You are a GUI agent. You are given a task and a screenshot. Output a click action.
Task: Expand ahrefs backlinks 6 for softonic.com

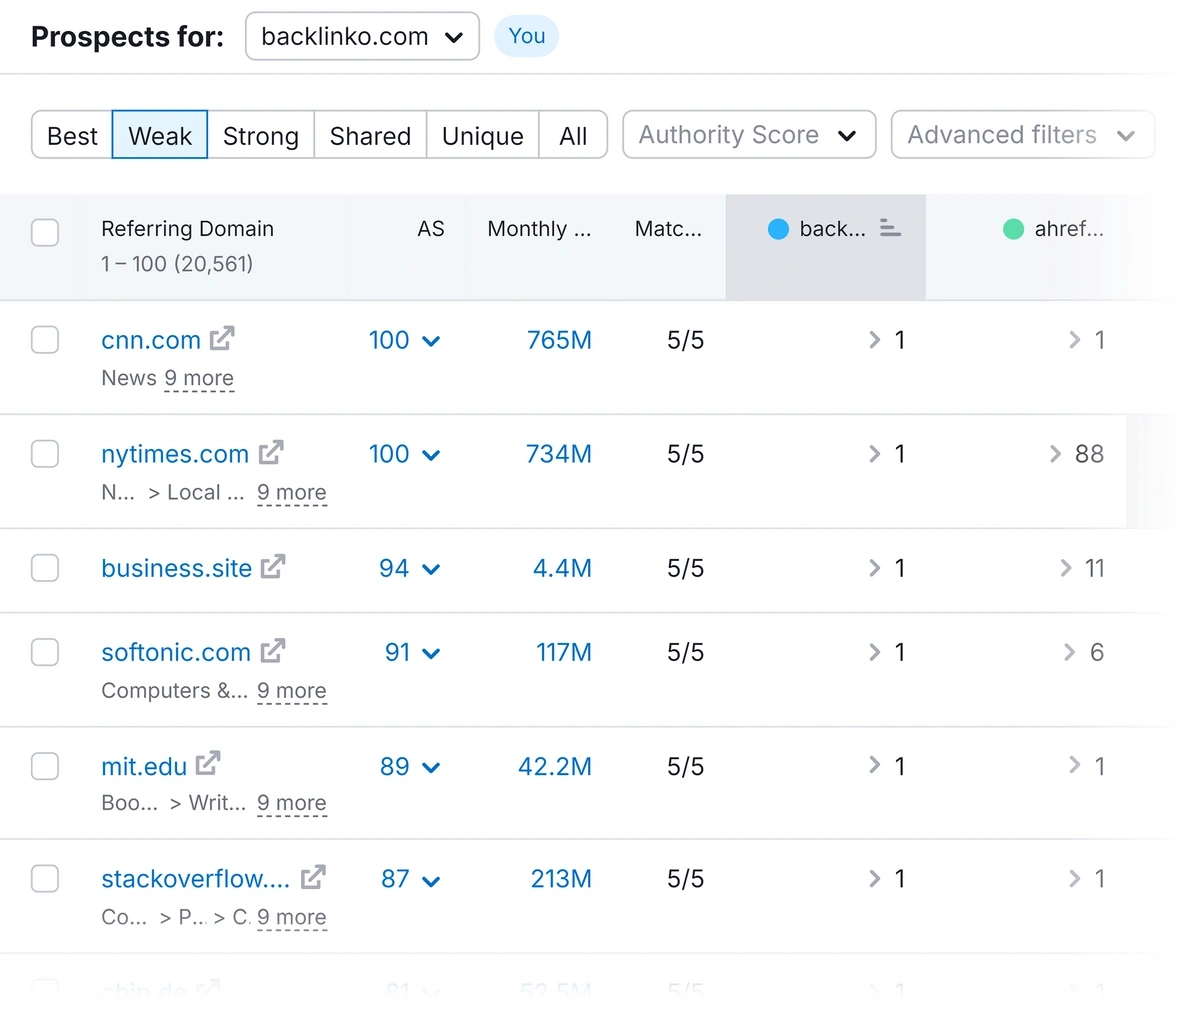(1083, 652)
